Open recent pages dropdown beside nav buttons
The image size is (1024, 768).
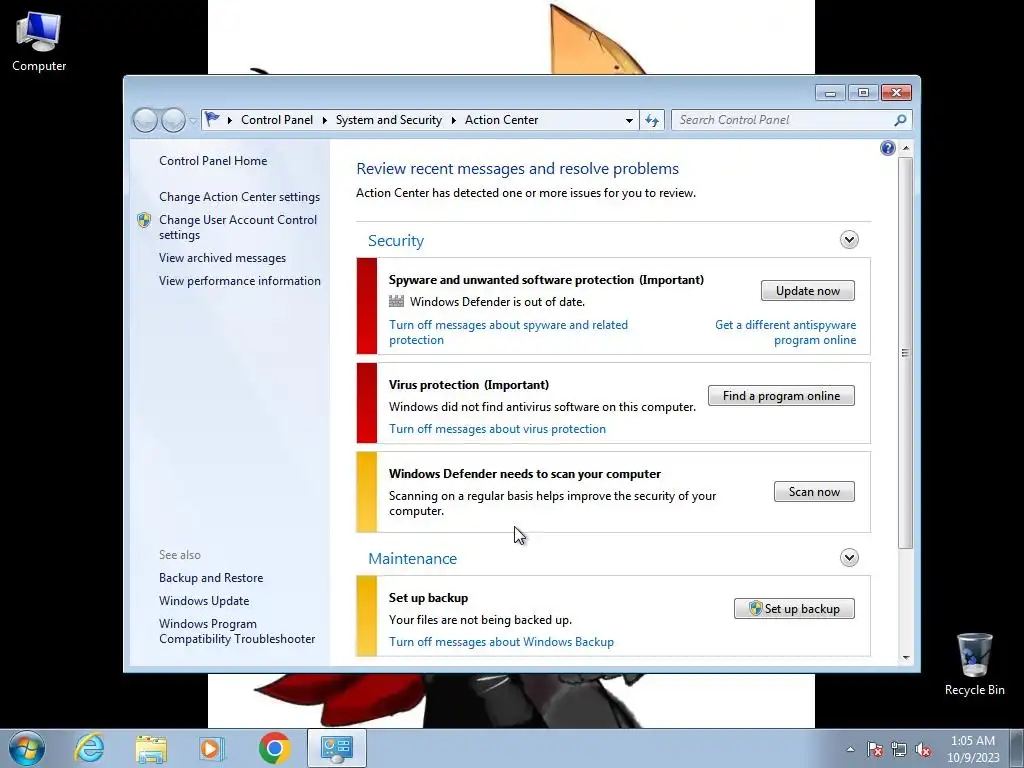[x=193, y=121]
